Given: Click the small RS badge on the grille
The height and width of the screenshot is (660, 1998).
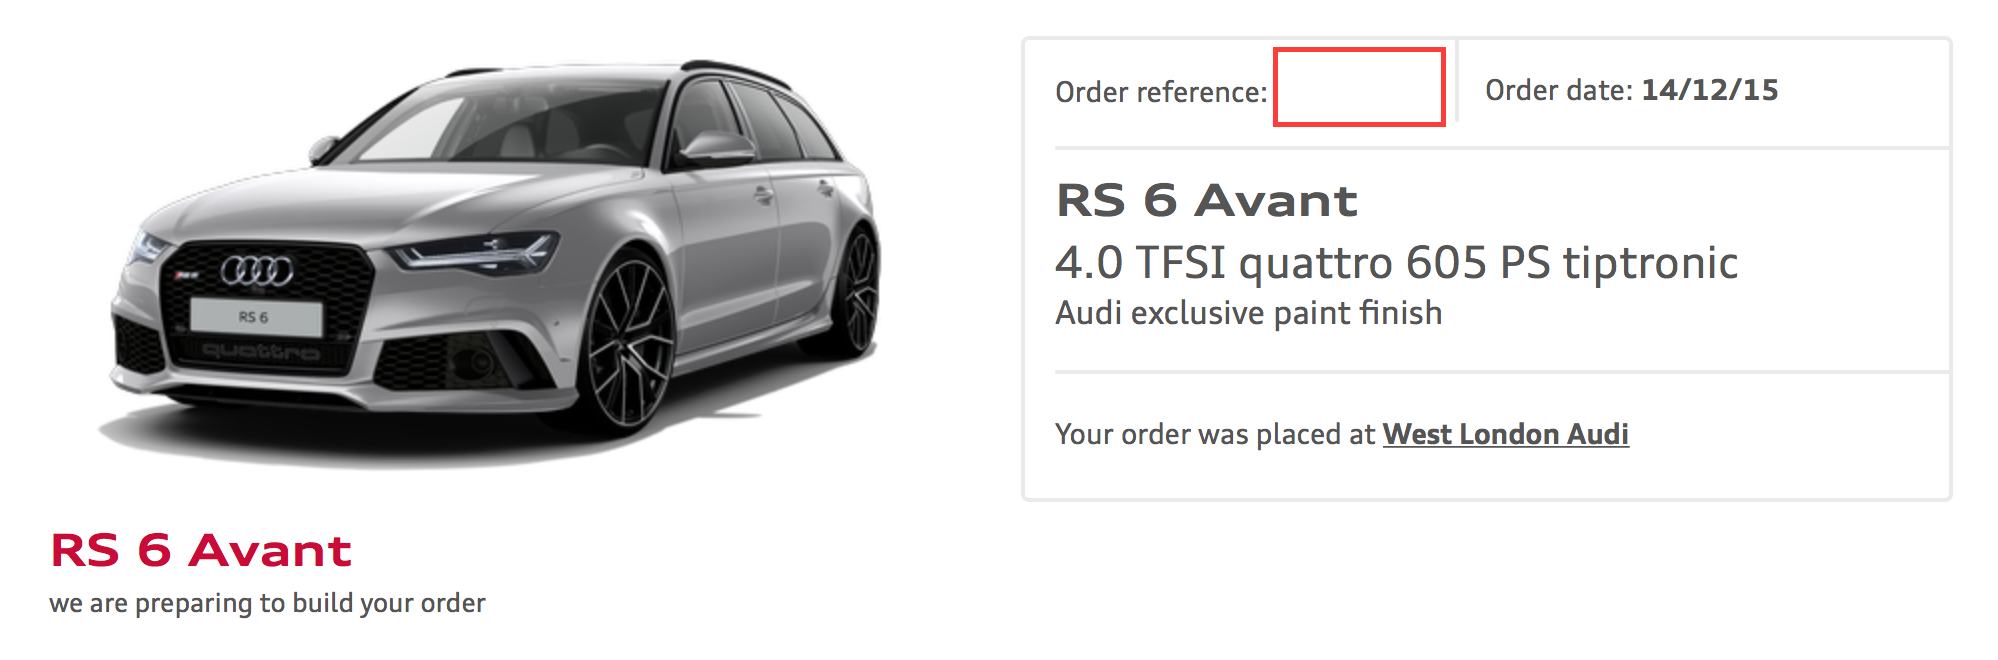Looking at the screenshot, I should point(187,274).
